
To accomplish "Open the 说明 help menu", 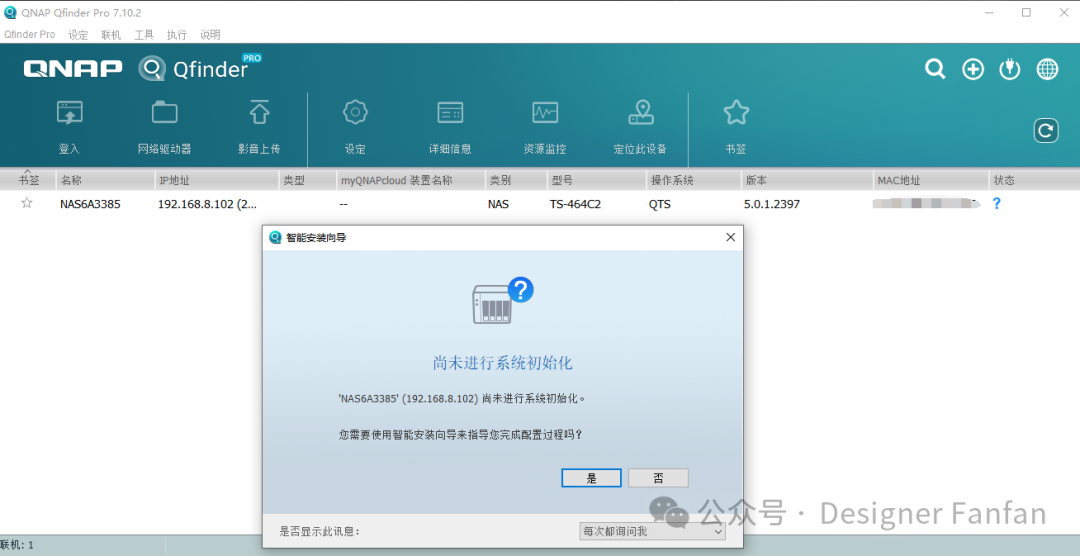I will 210,34.
